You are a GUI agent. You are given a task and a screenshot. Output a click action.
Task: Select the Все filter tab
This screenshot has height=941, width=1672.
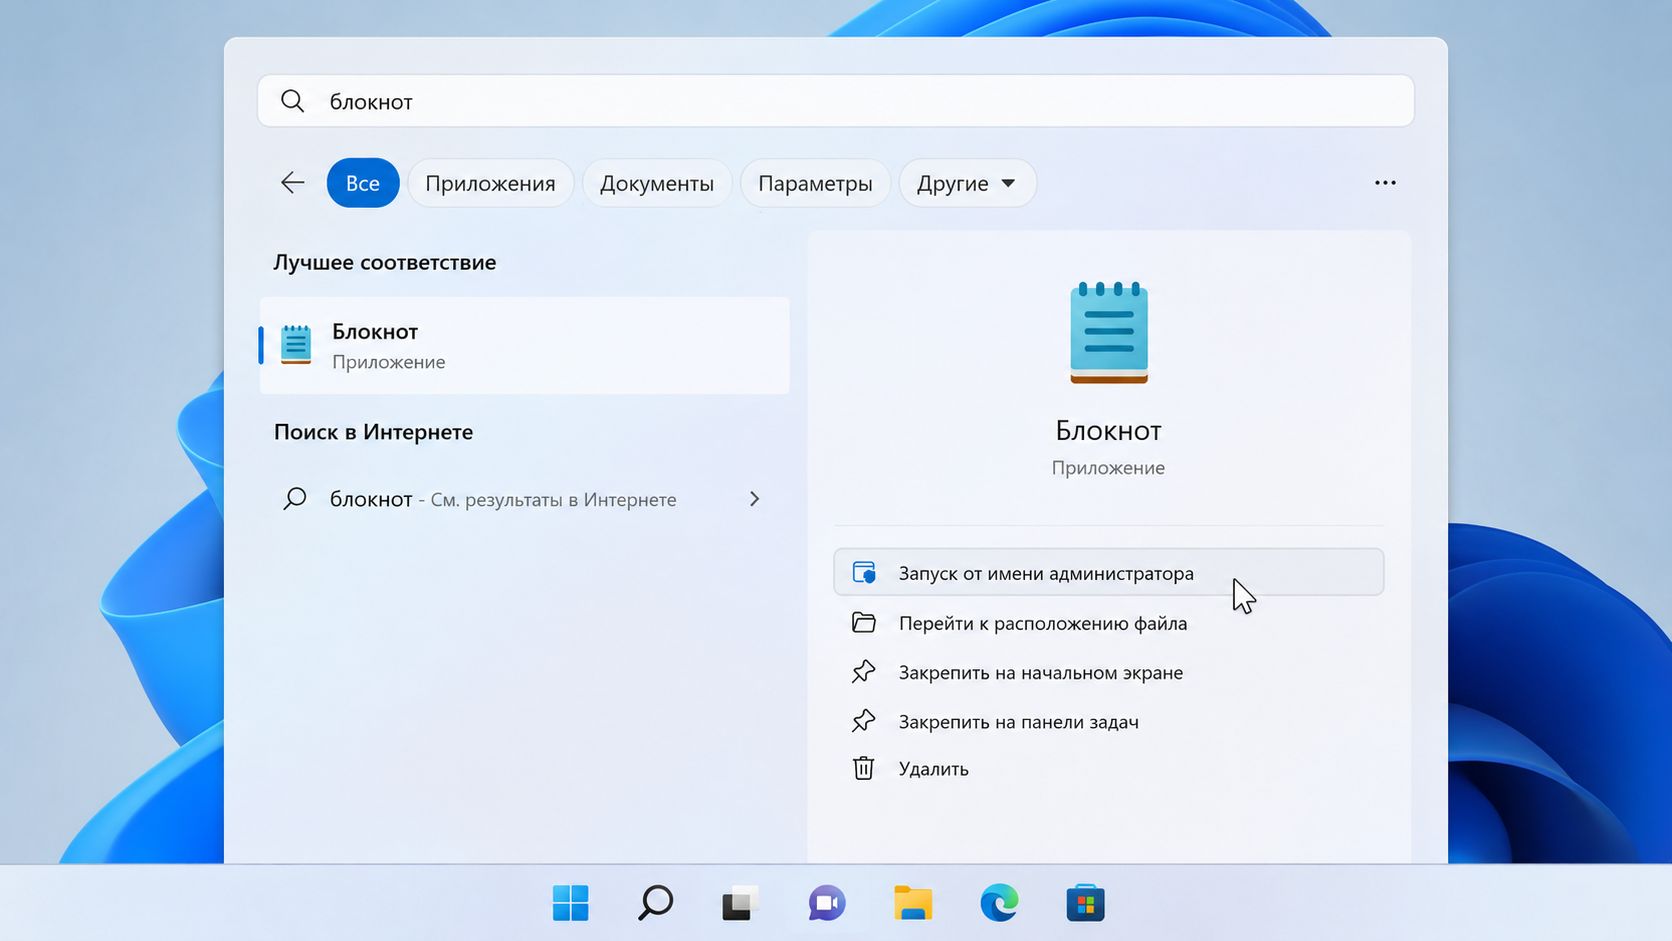coord(363,183)
